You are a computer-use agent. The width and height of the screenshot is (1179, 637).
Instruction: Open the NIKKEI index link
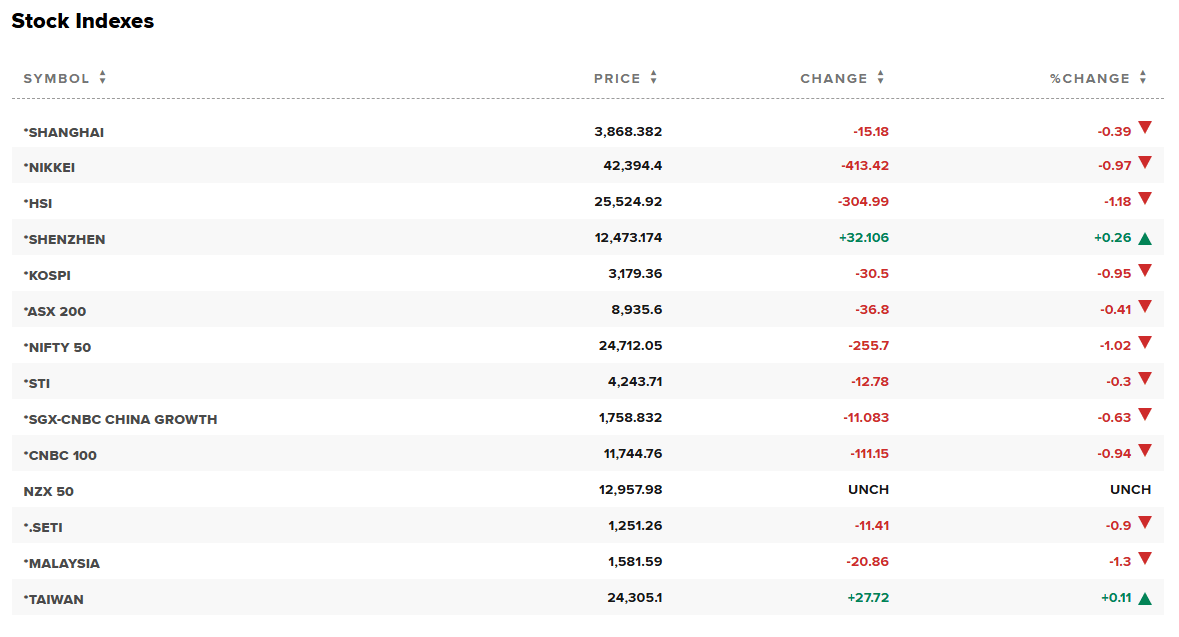coord(51,167)
